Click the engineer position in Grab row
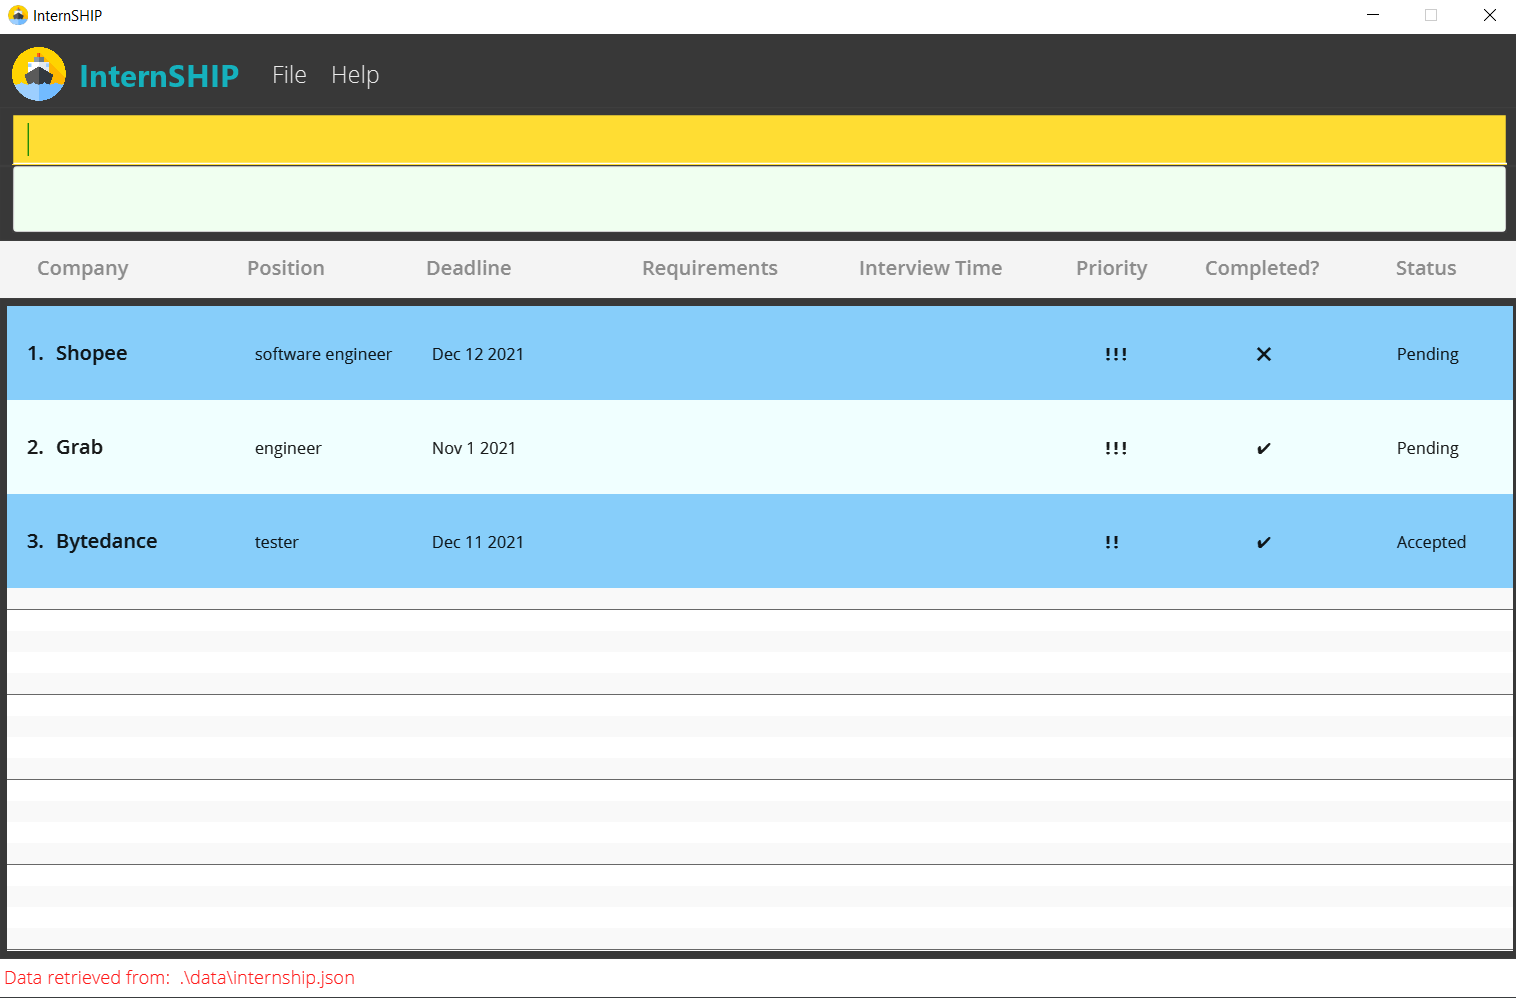 (288, 448)
